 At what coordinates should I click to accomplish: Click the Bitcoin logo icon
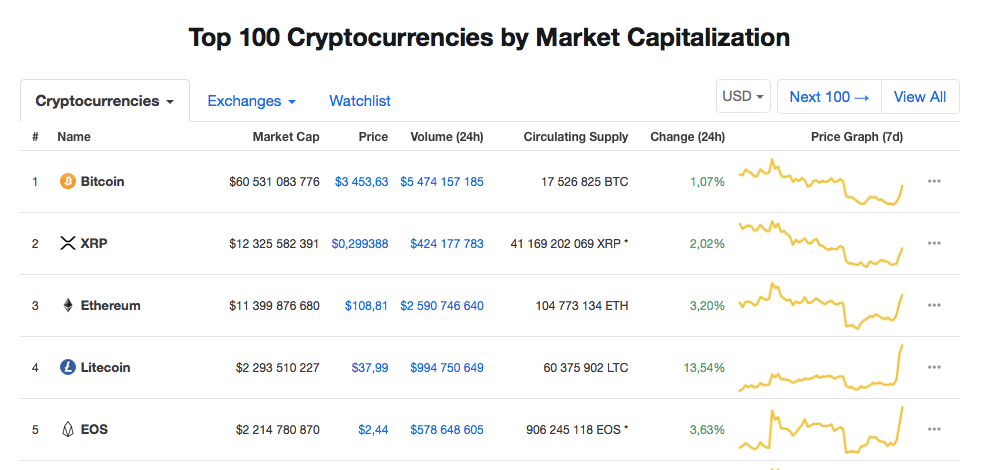67,181
